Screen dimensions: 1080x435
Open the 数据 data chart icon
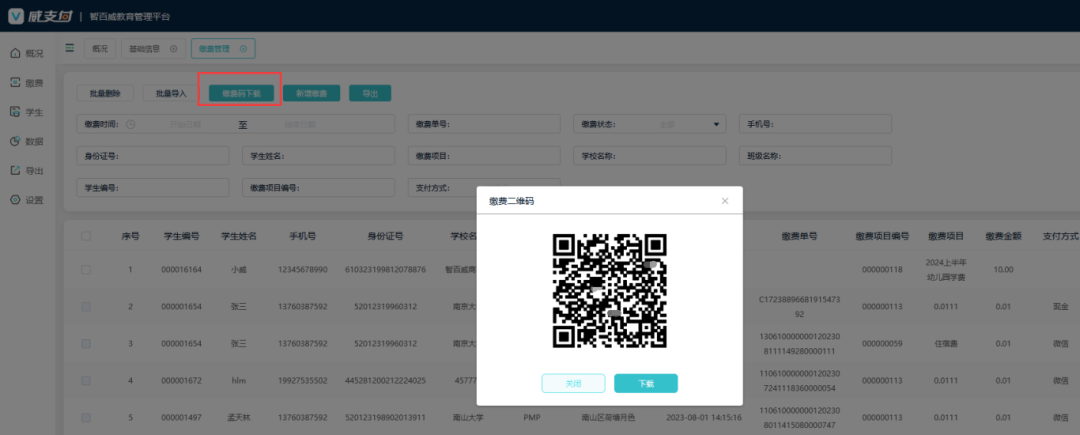15,141
